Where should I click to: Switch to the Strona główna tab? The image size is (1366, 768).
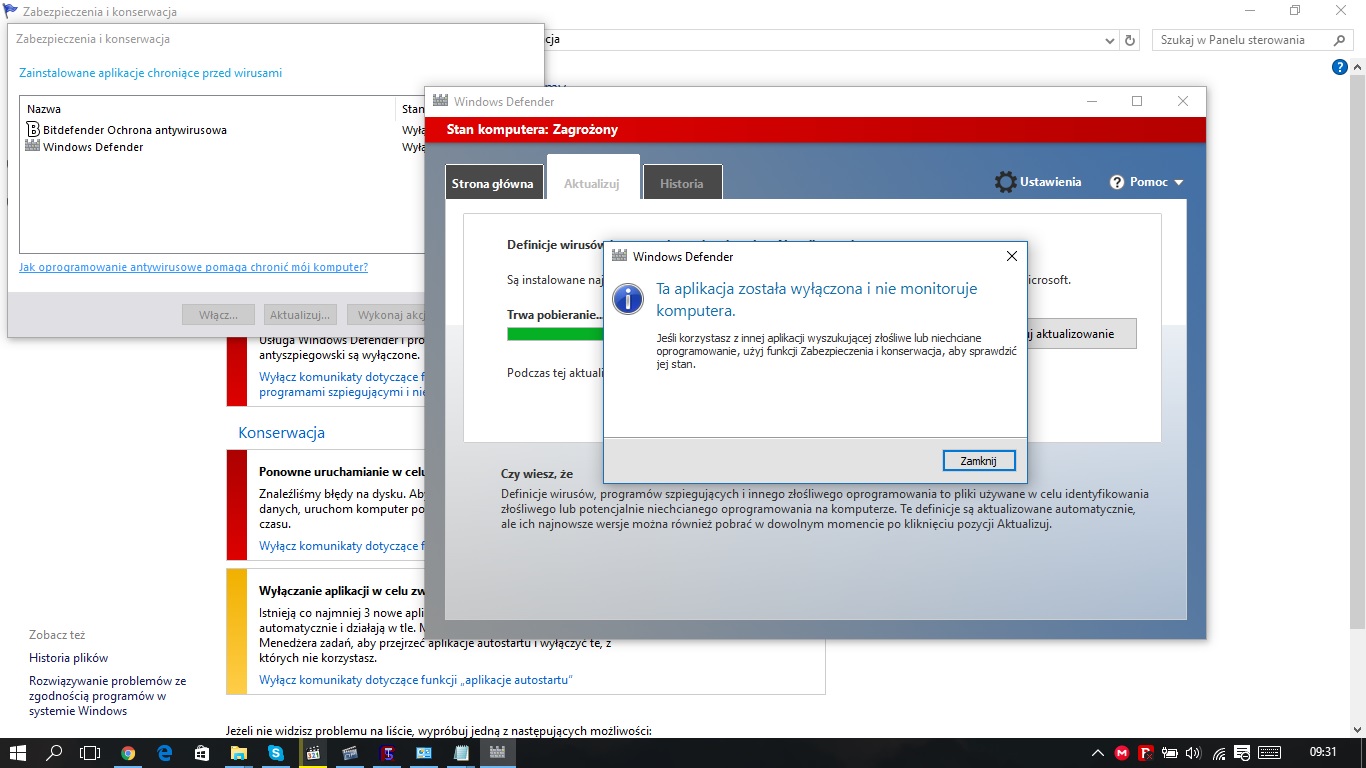(x=493, y=183)
